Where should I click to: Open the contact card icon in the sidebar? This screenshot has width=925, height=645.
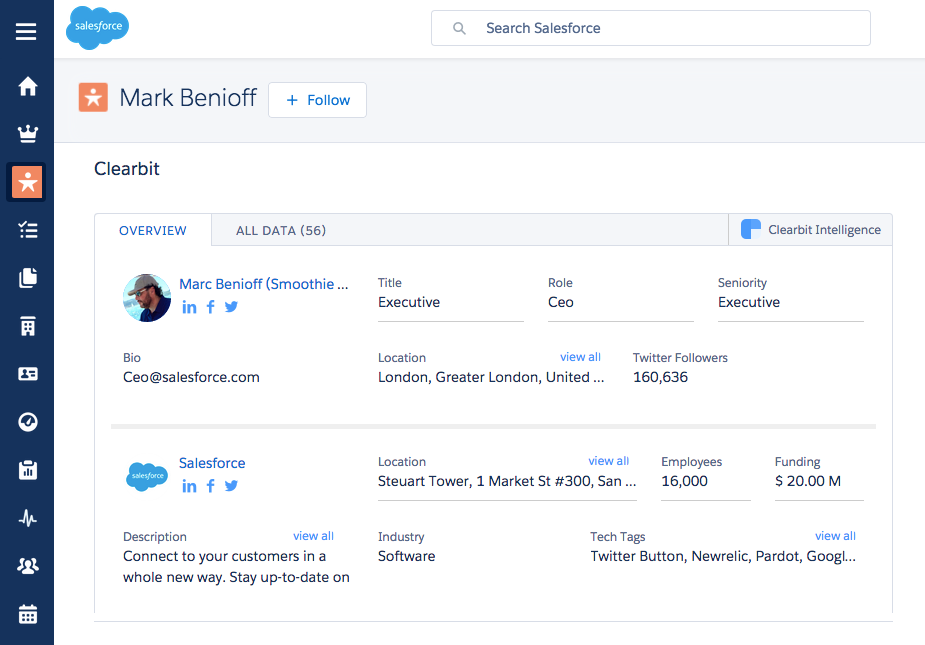pos(26,373)
